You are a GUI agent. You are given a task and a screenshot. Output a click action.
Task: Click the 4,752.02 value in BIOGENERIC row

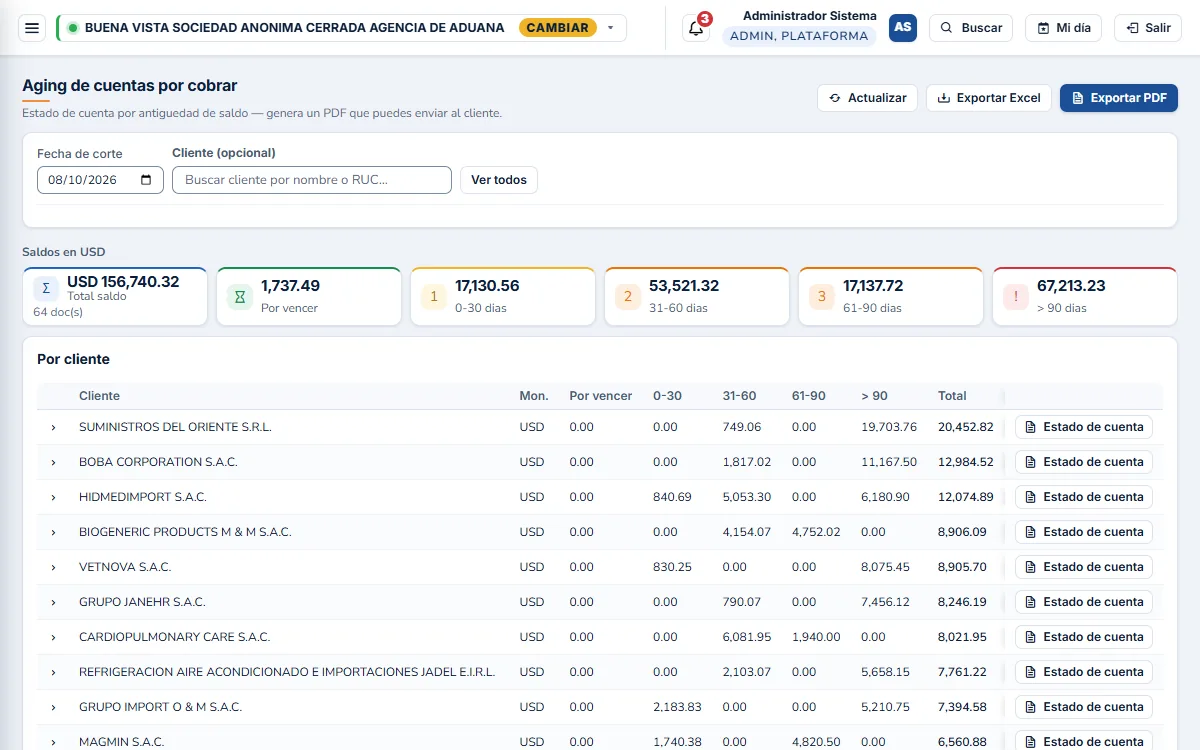point(816,532)
